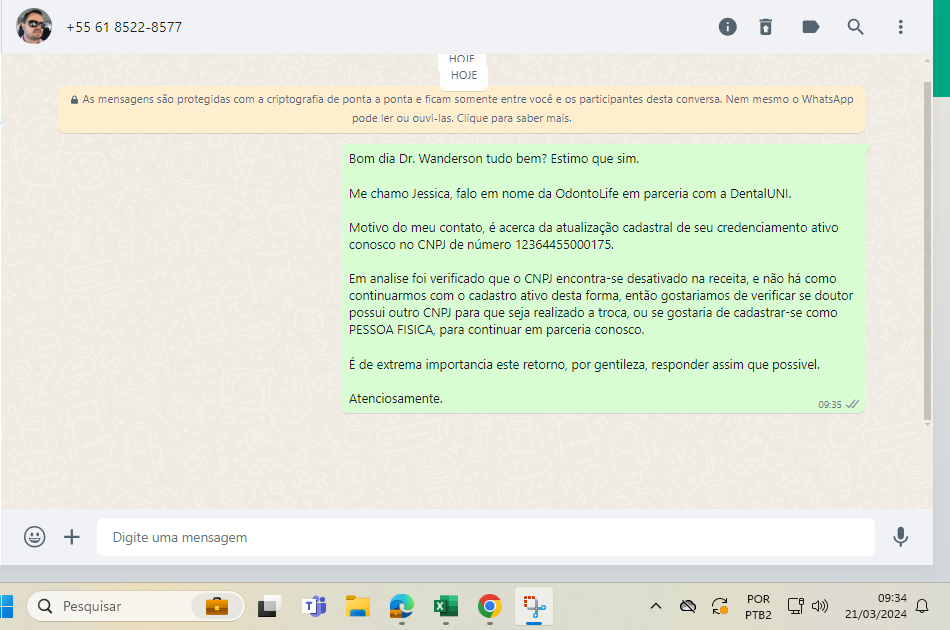Open contact info icon in chat header
Viewport: 950px width, 630px height.
(x=727, y=27)
